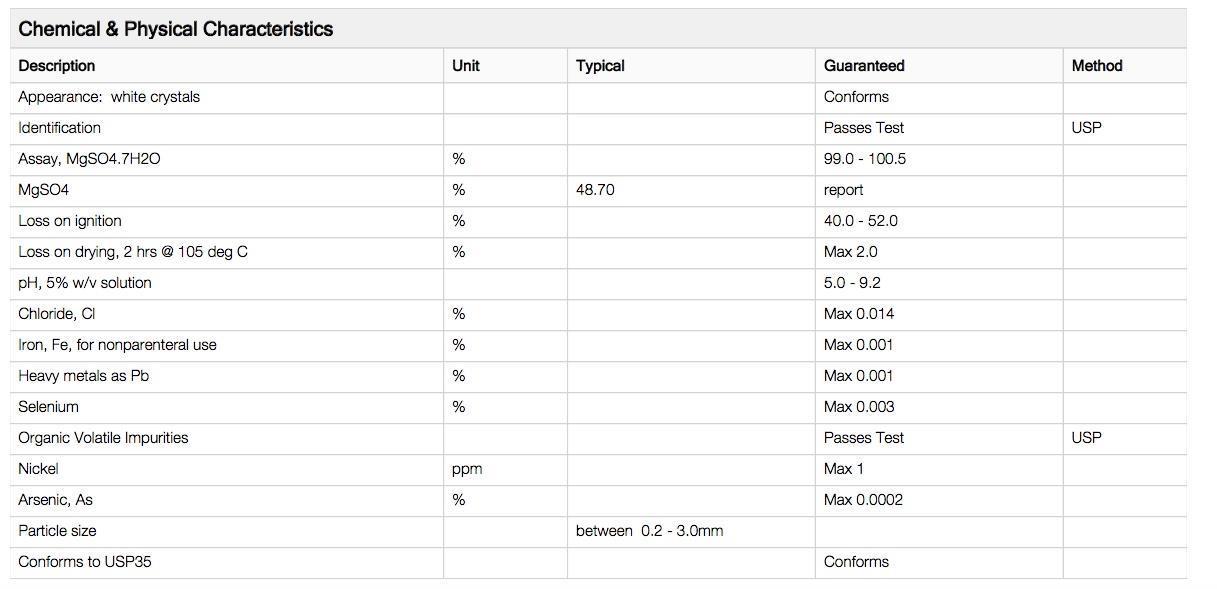Click the Method column header
Screen dimensions: 1217x589
point(1097,66)
